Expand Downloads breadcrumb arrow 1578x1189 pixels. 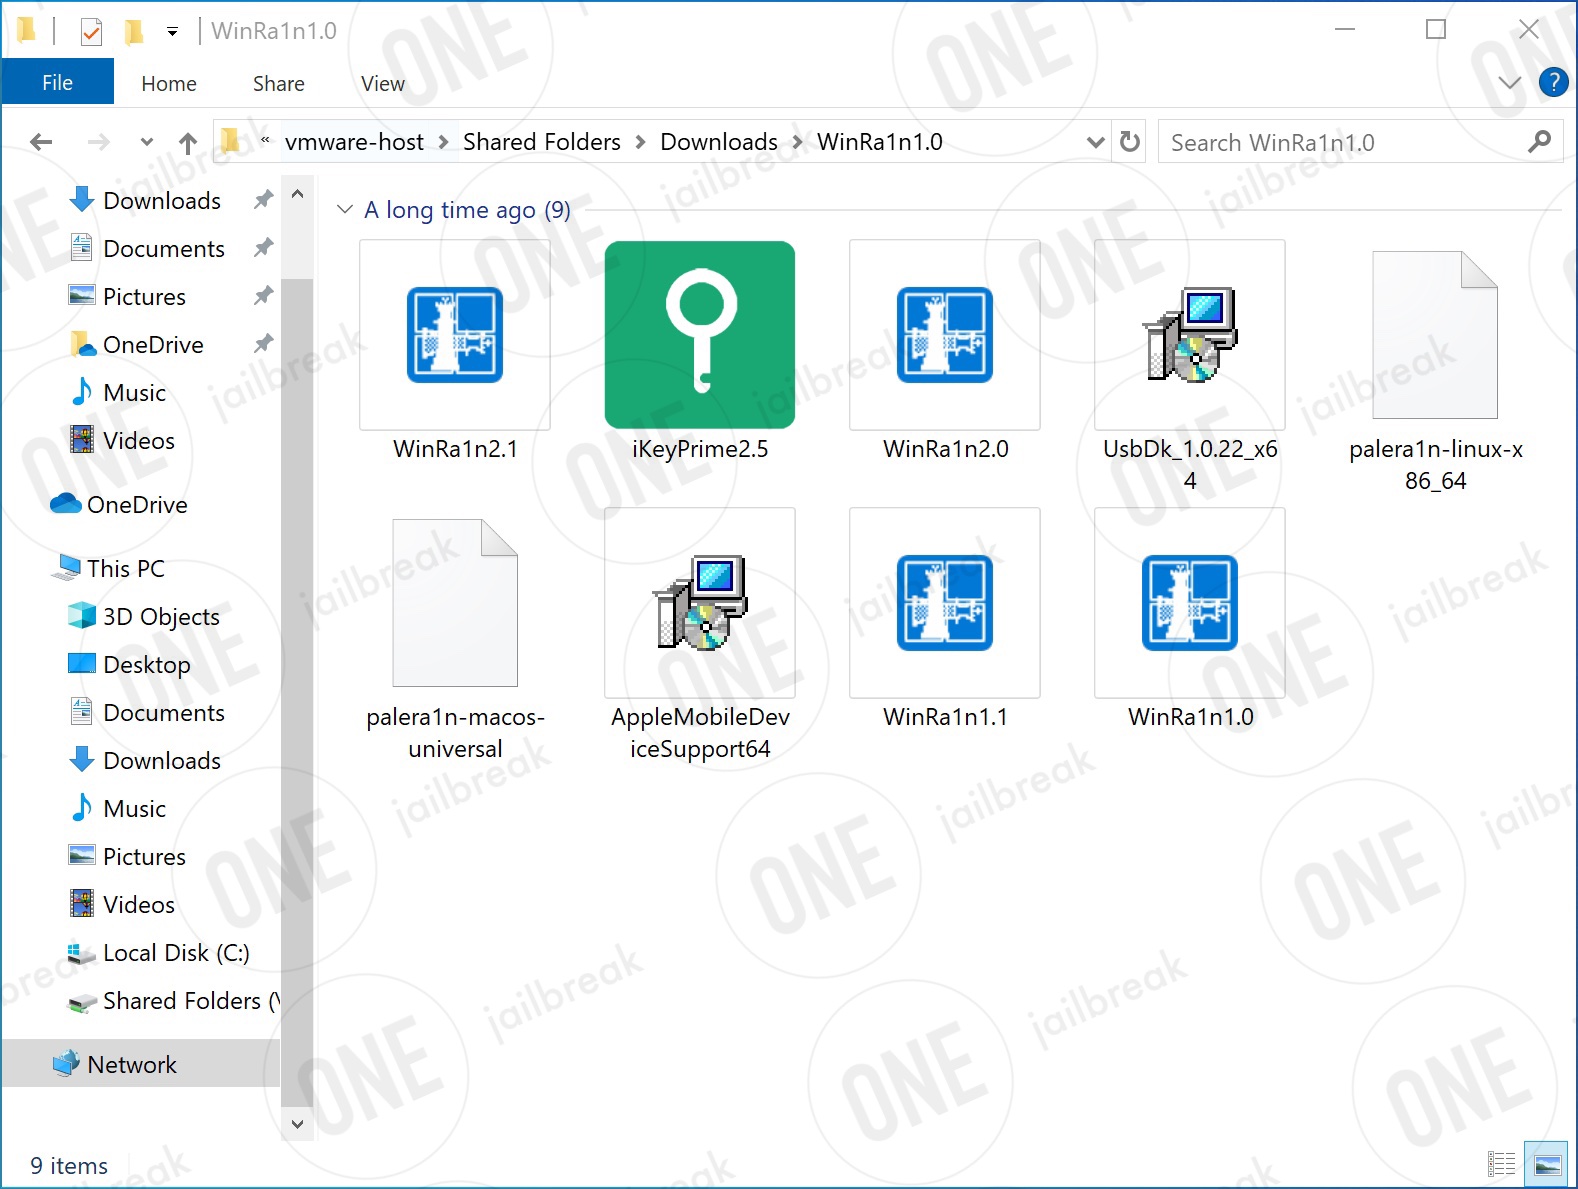coord(797,142)
